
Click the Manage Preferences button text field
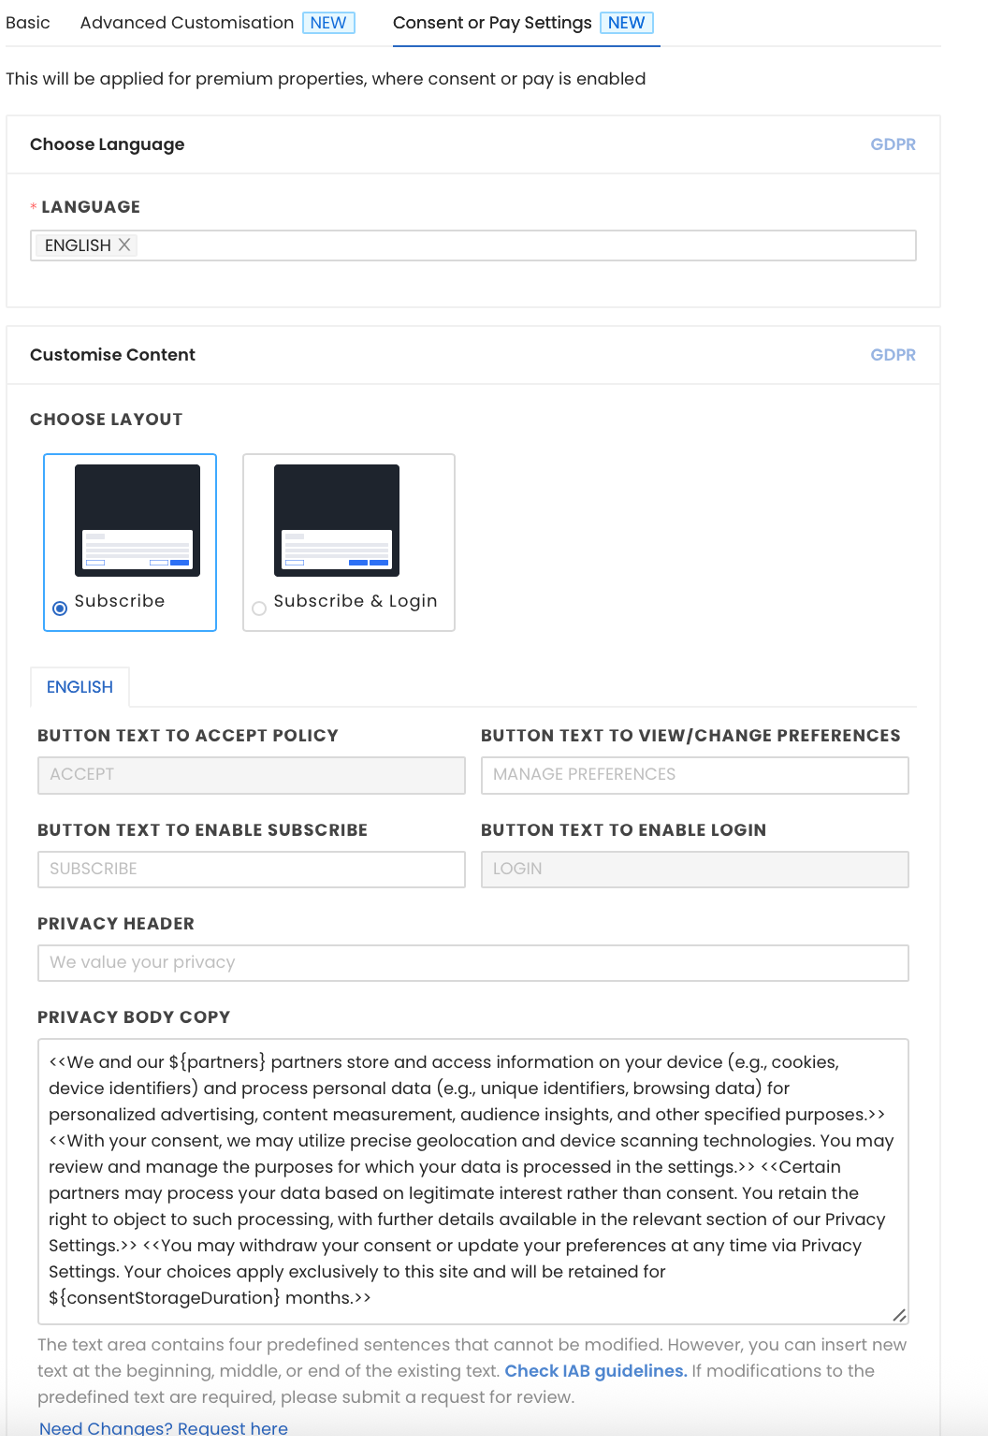click(x=694, y=775)
